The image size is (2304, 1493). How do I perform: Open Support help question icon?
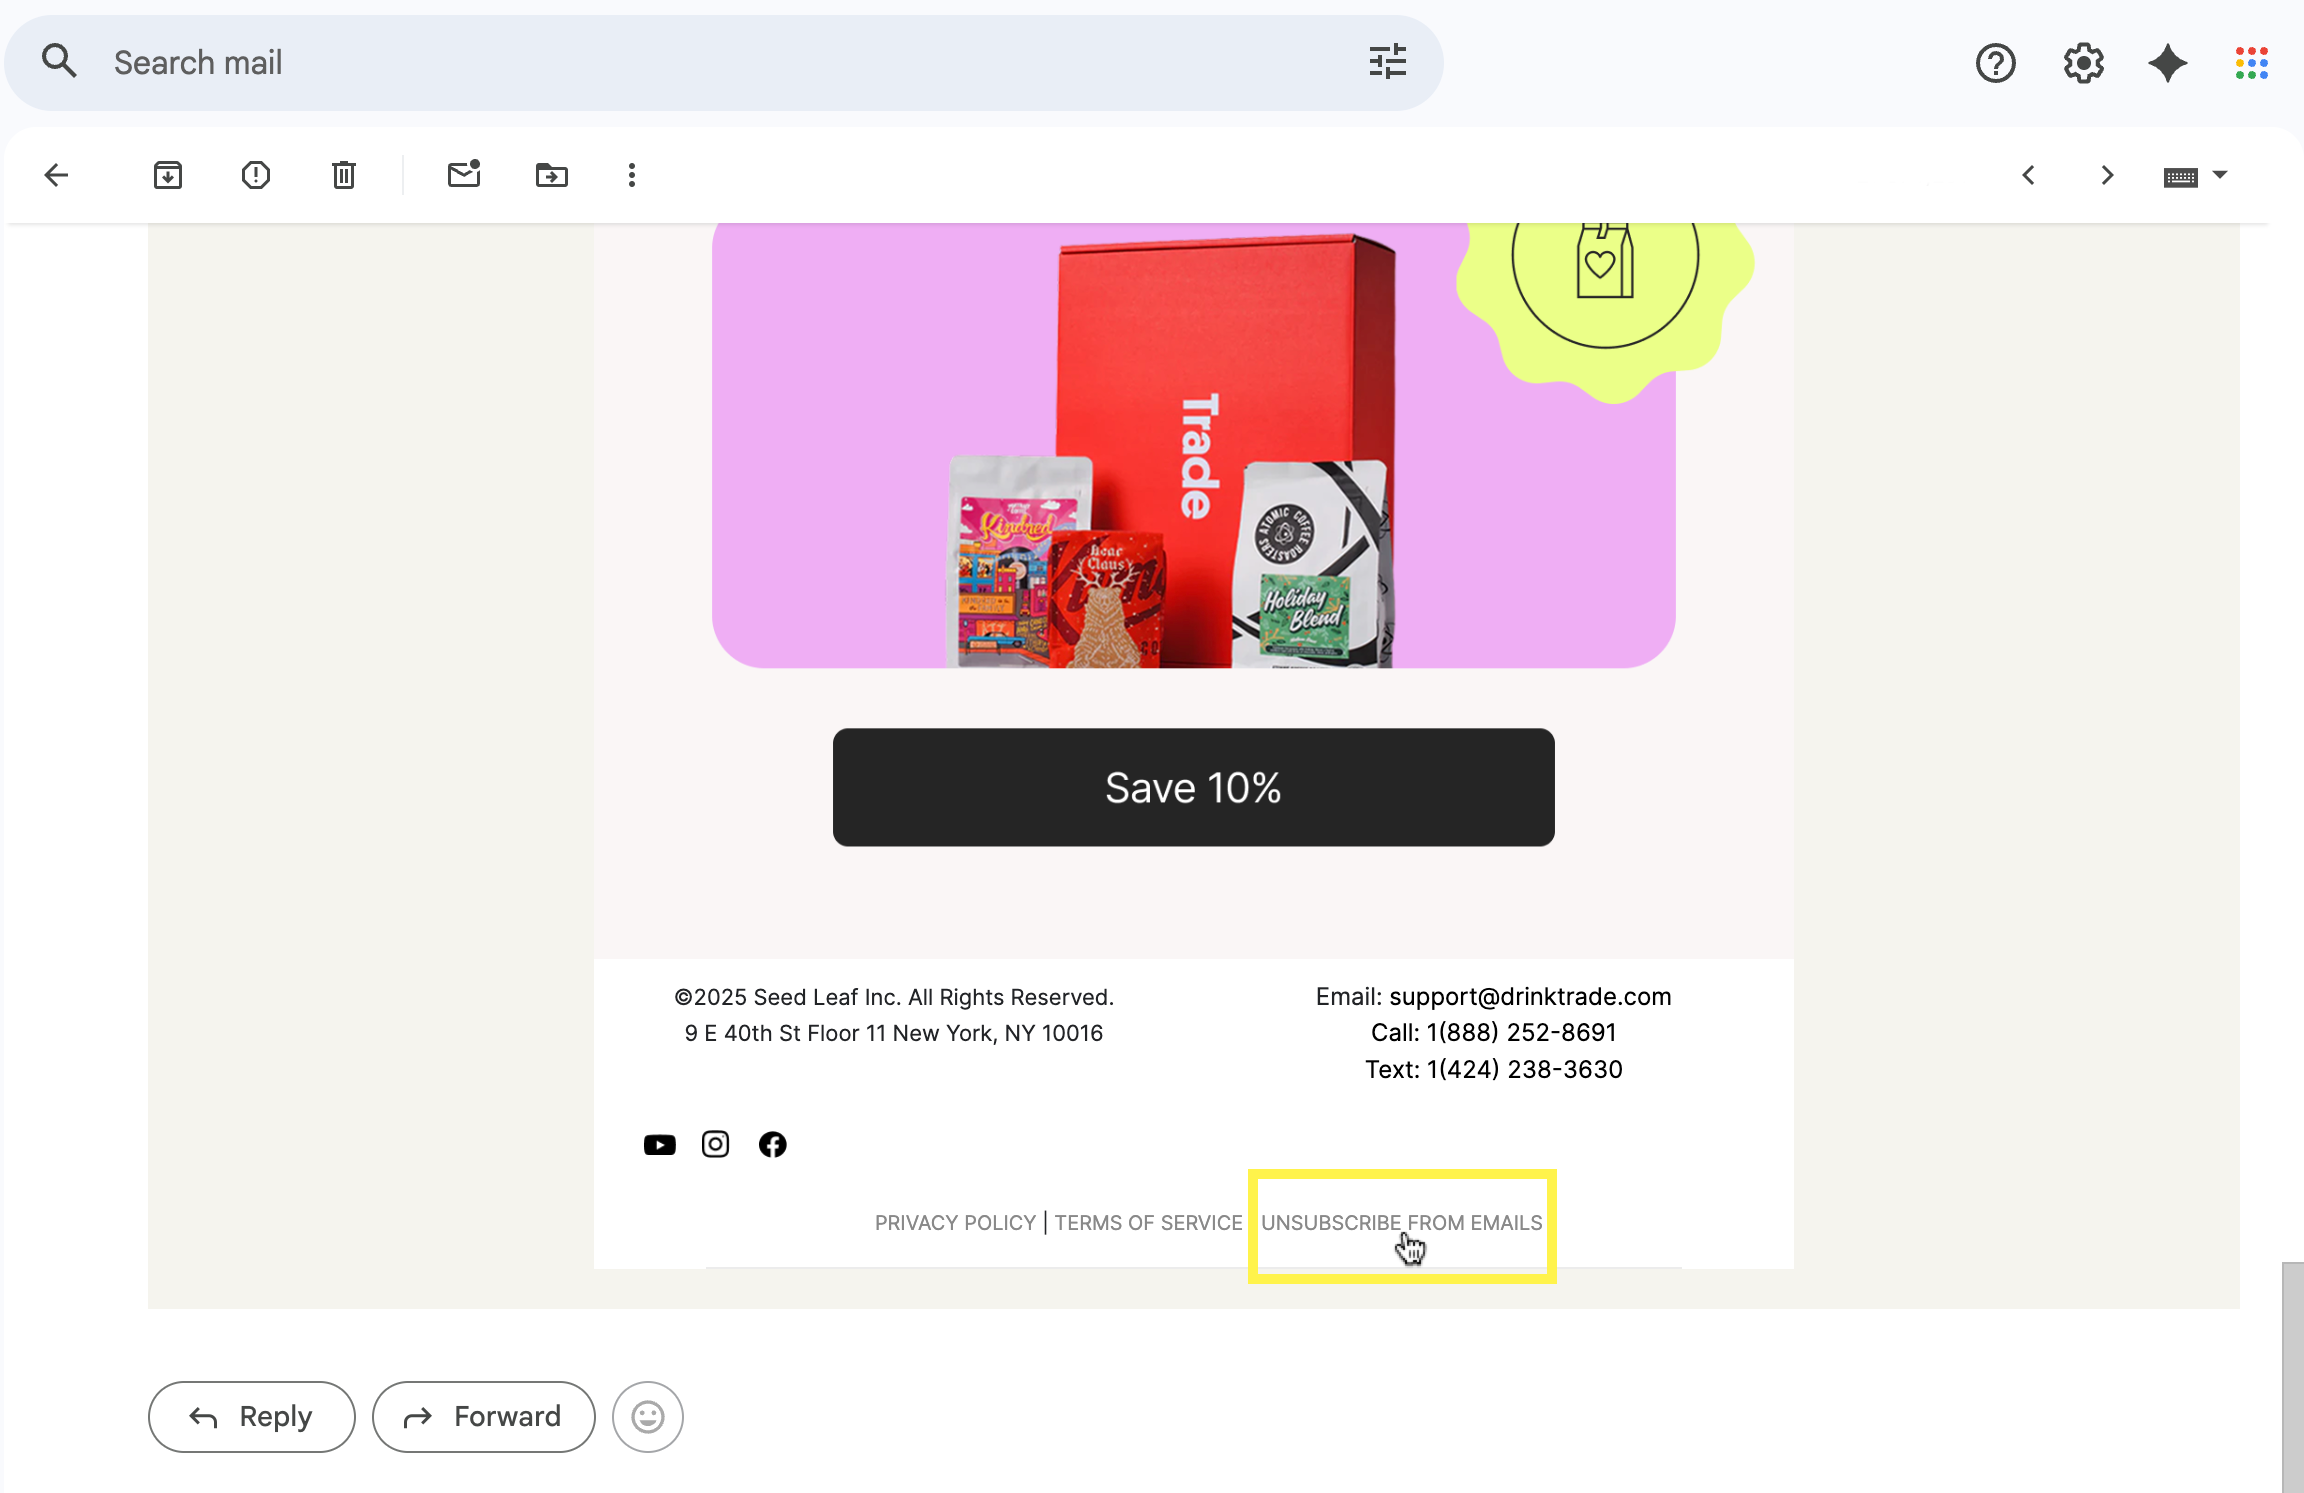tap(1995, 63)
